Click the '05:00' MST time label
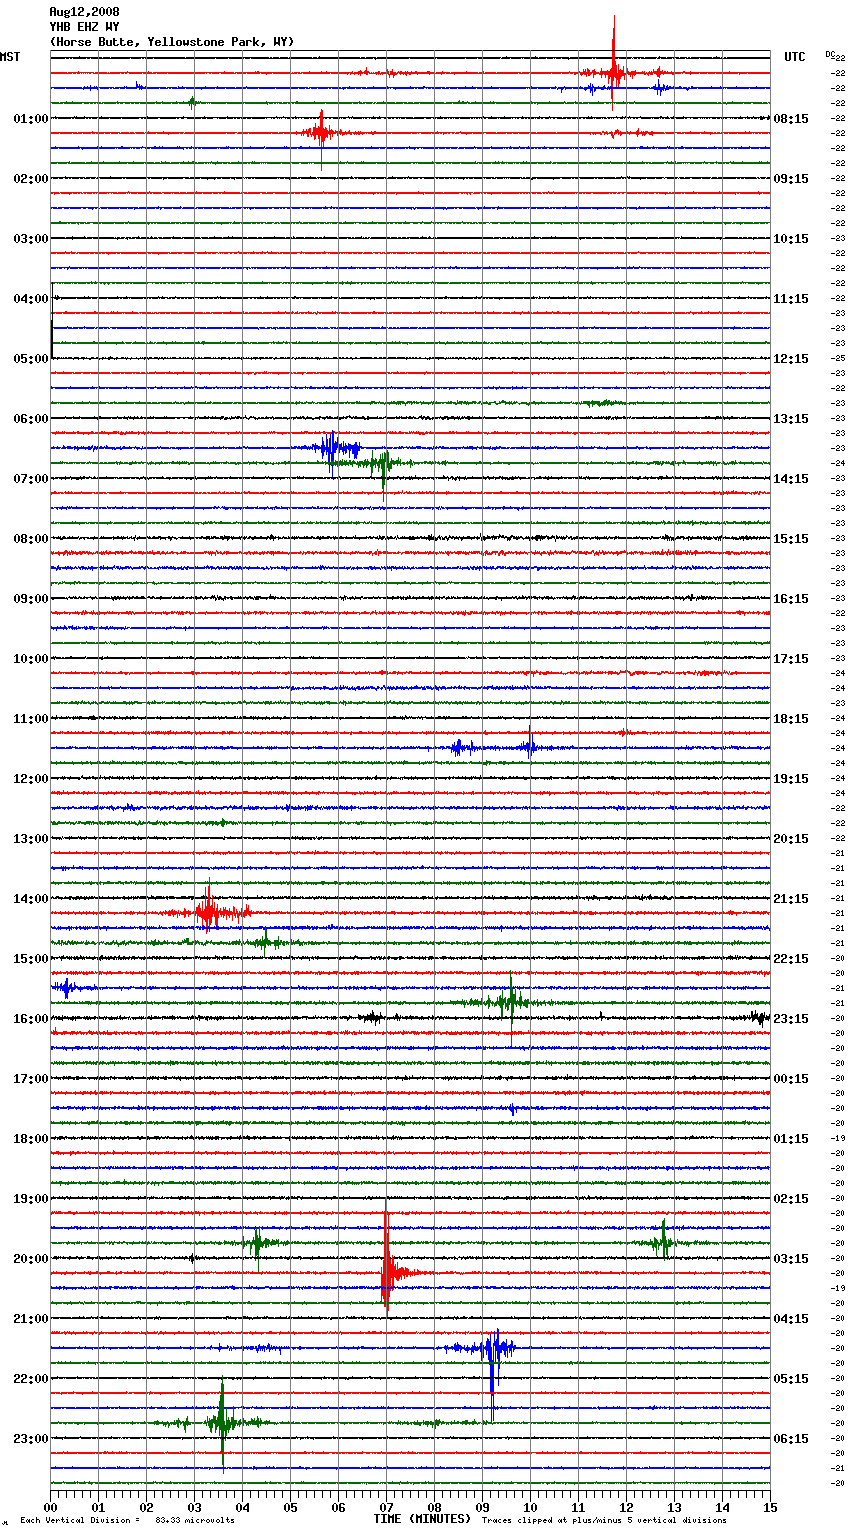 tap(31, 359)
